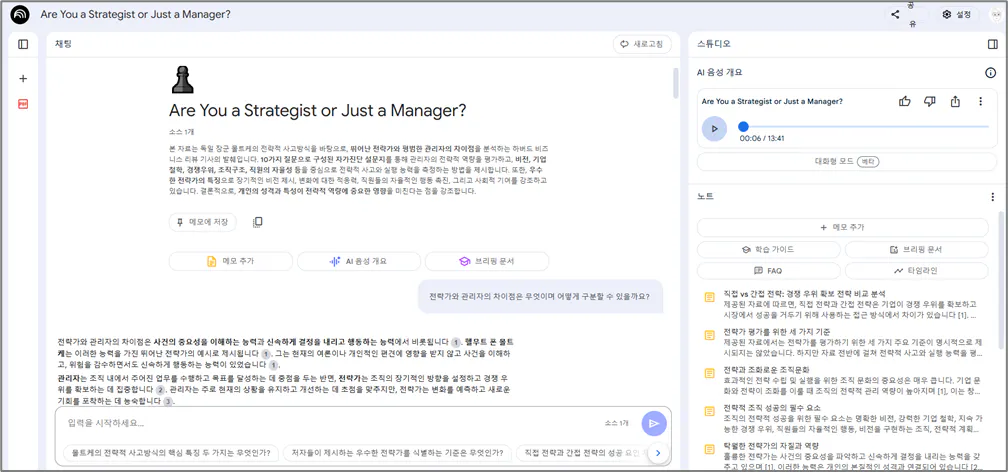Click citation marker 3 in answer
The width and height of the screenshot is (1008, 472).
(168, 401)
